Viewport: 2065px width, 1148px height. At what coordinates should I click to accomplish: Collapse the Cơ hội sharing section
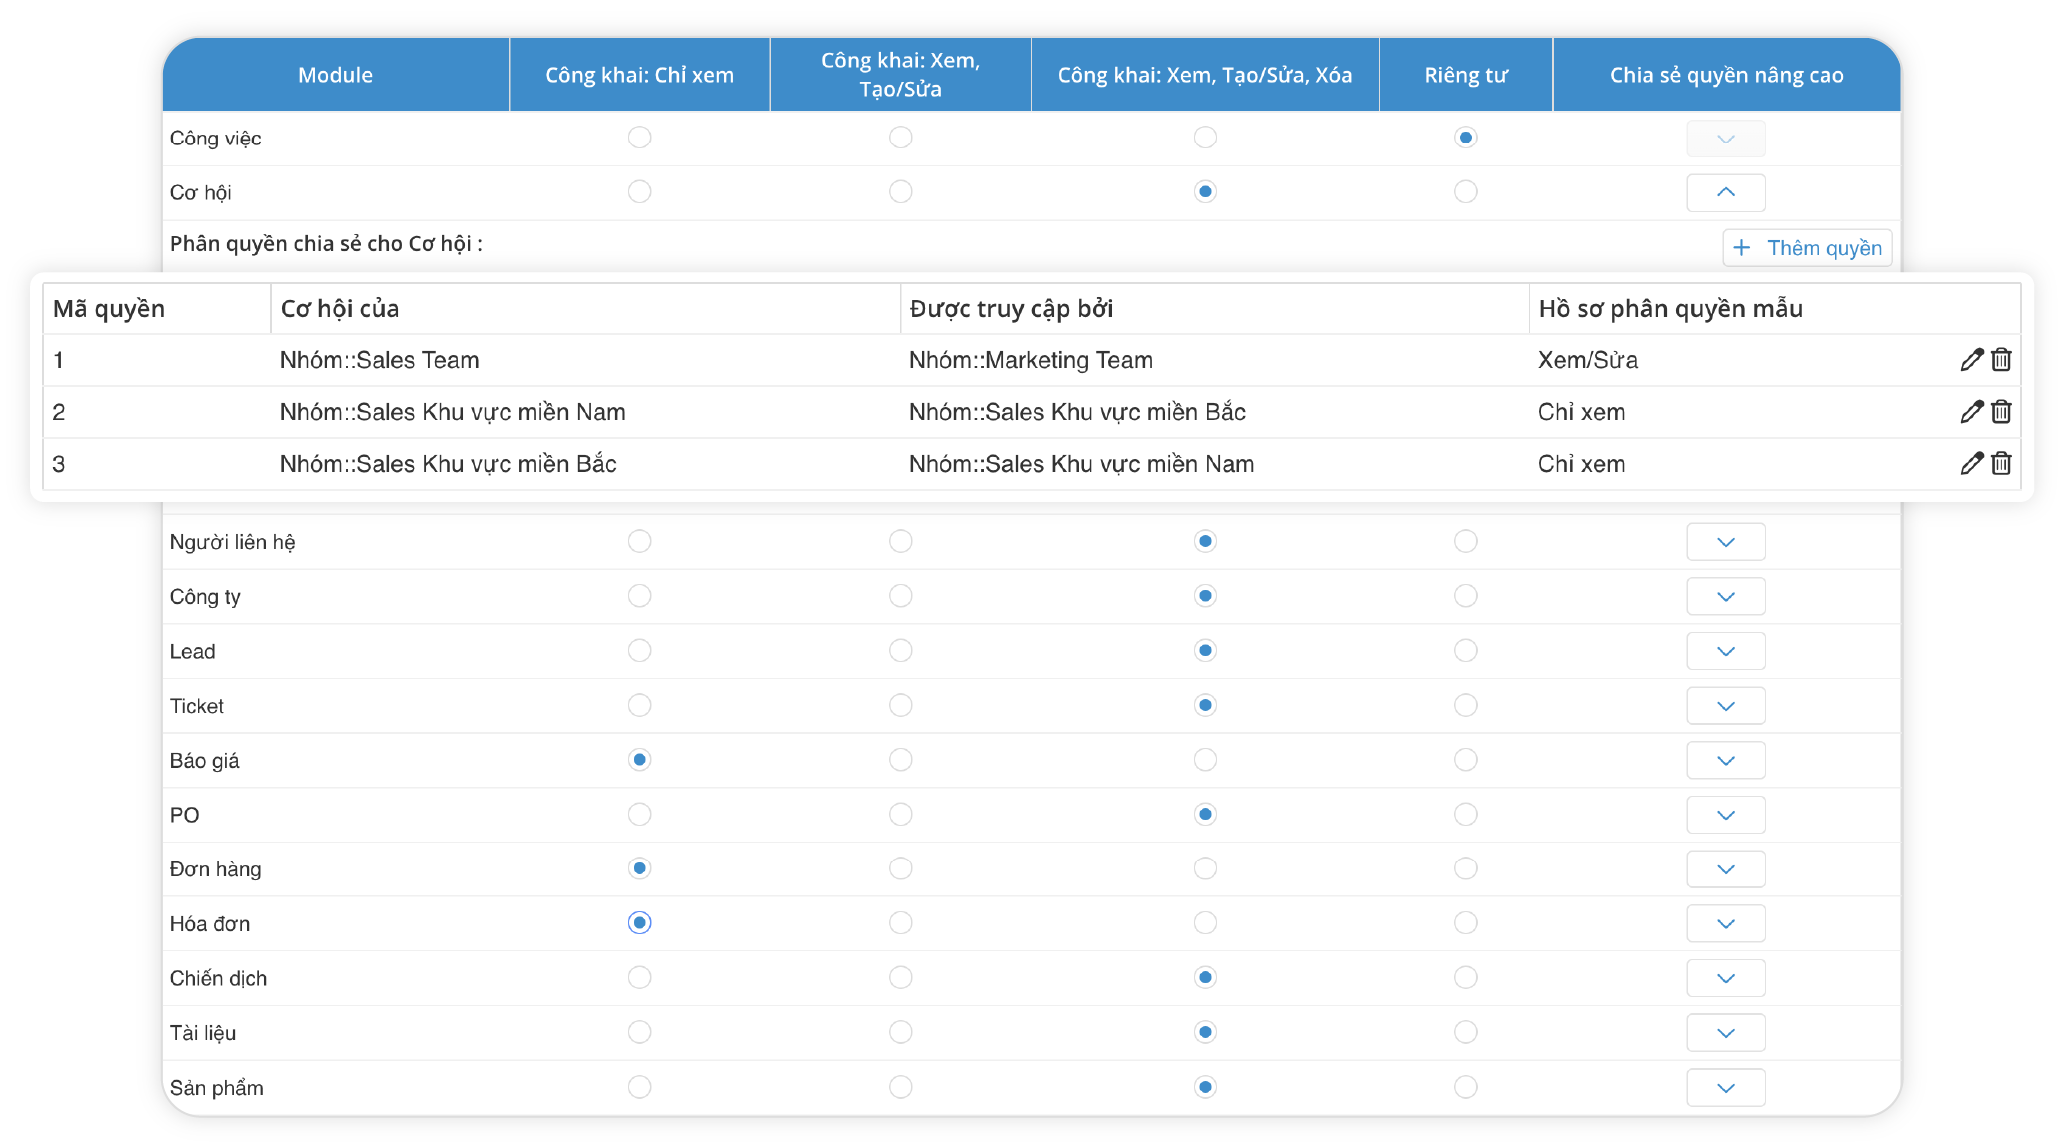point(1725,192)
